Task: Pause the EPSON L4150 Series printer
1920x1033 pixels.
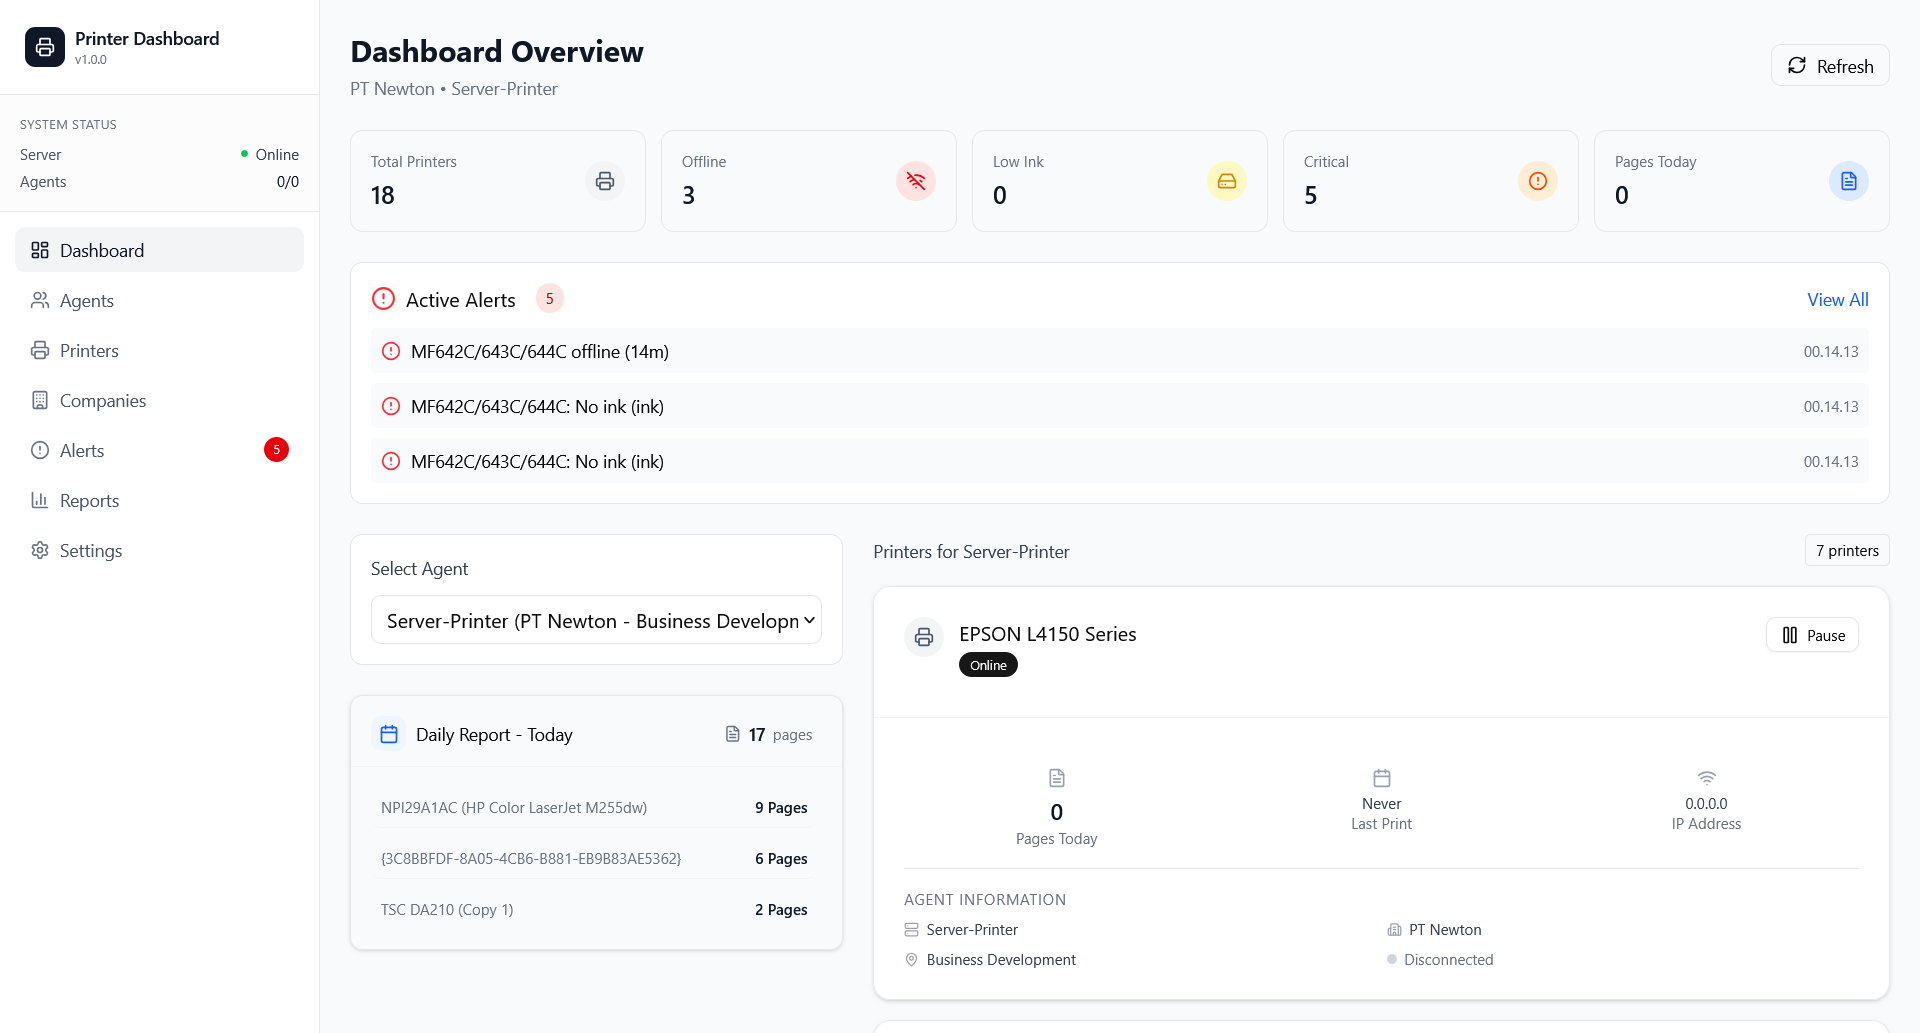Action: [x=1812, y=636]
